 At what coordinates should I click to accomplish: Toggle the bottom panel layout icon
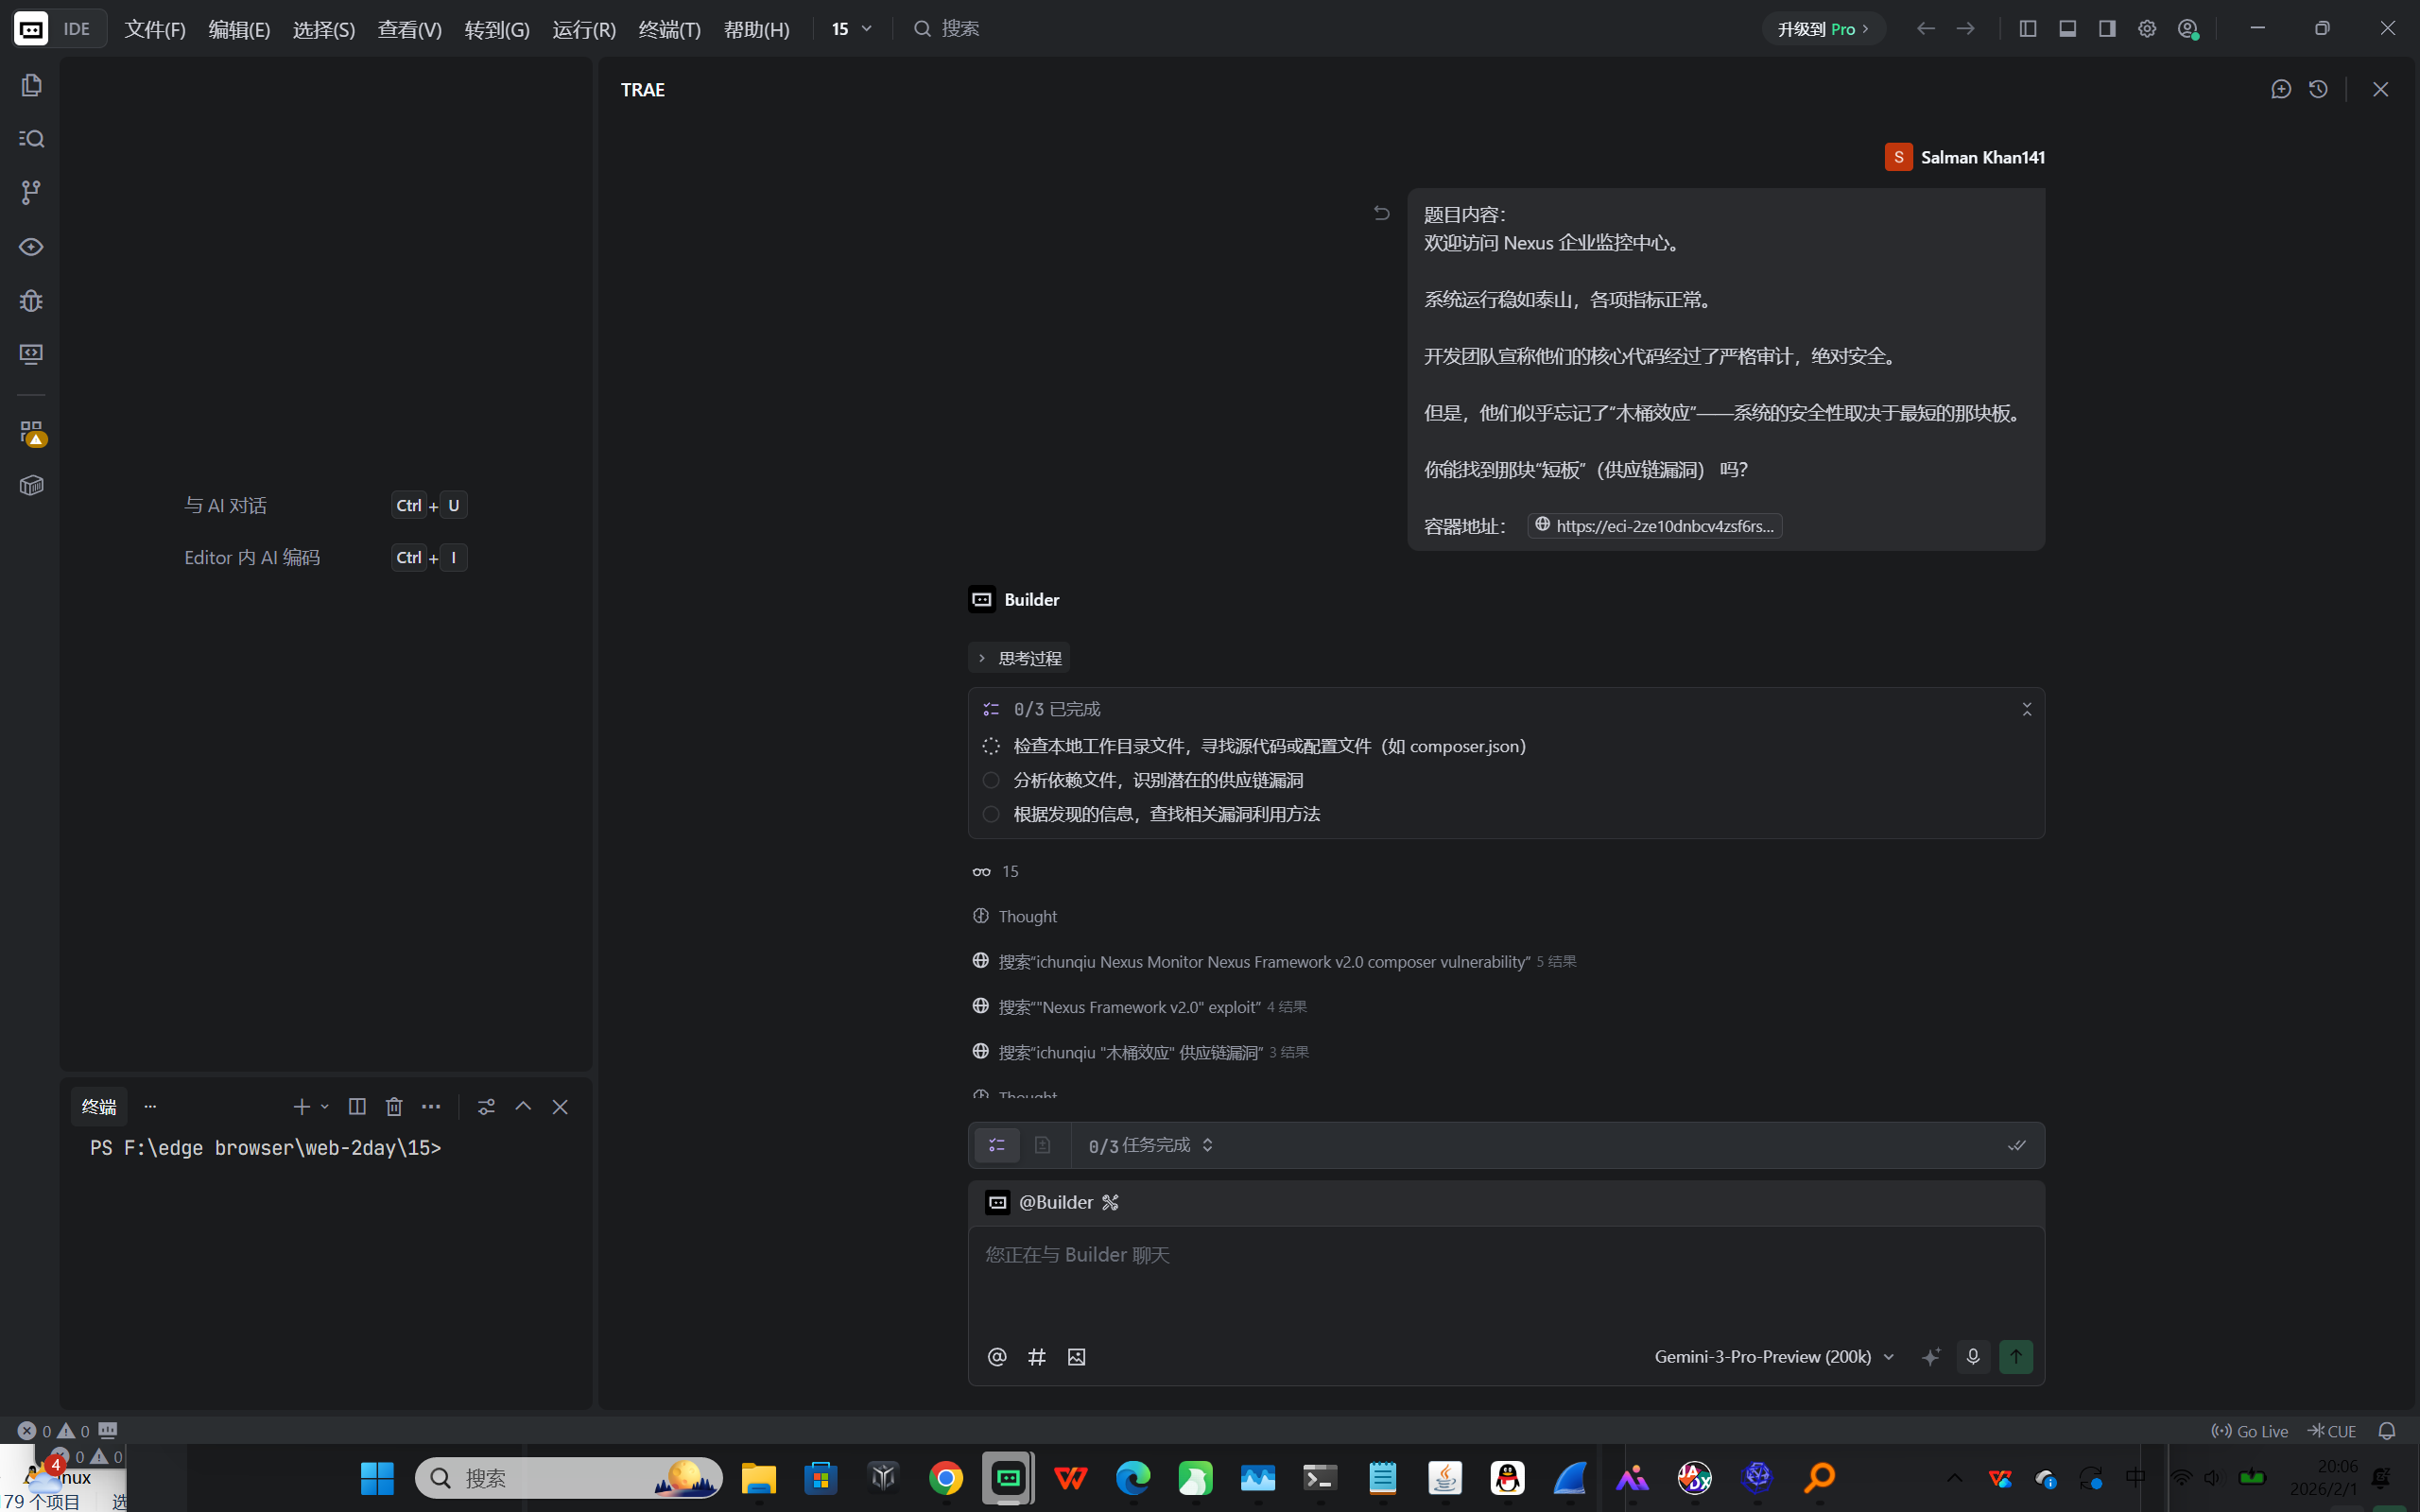[x=2068, y=29]
